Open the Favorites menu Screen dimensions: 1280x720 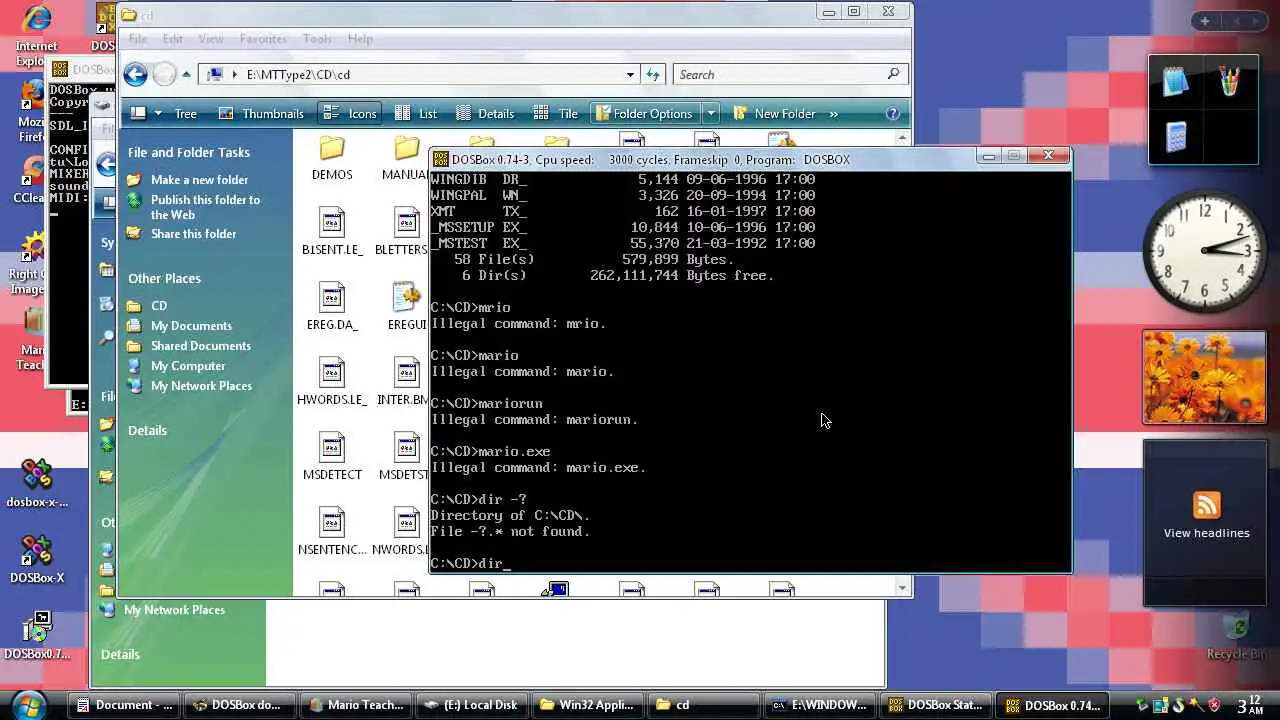click(x=263, y=38)
